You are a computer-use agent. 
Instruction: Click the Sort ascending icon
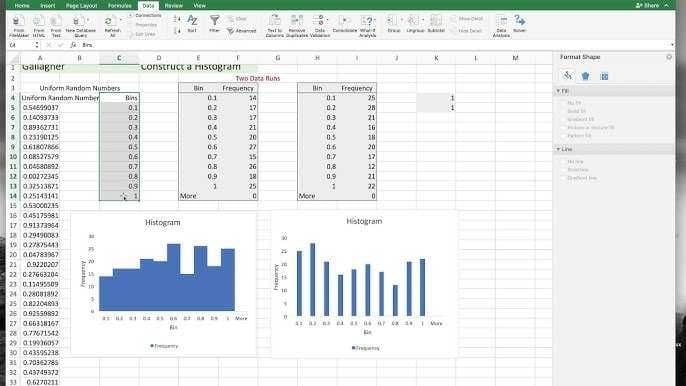click(177, 19)
